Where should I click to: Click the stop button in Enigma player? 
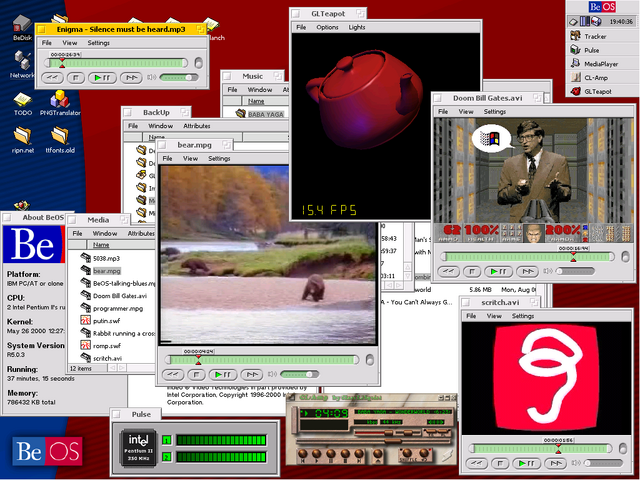(x=76, y=78)
